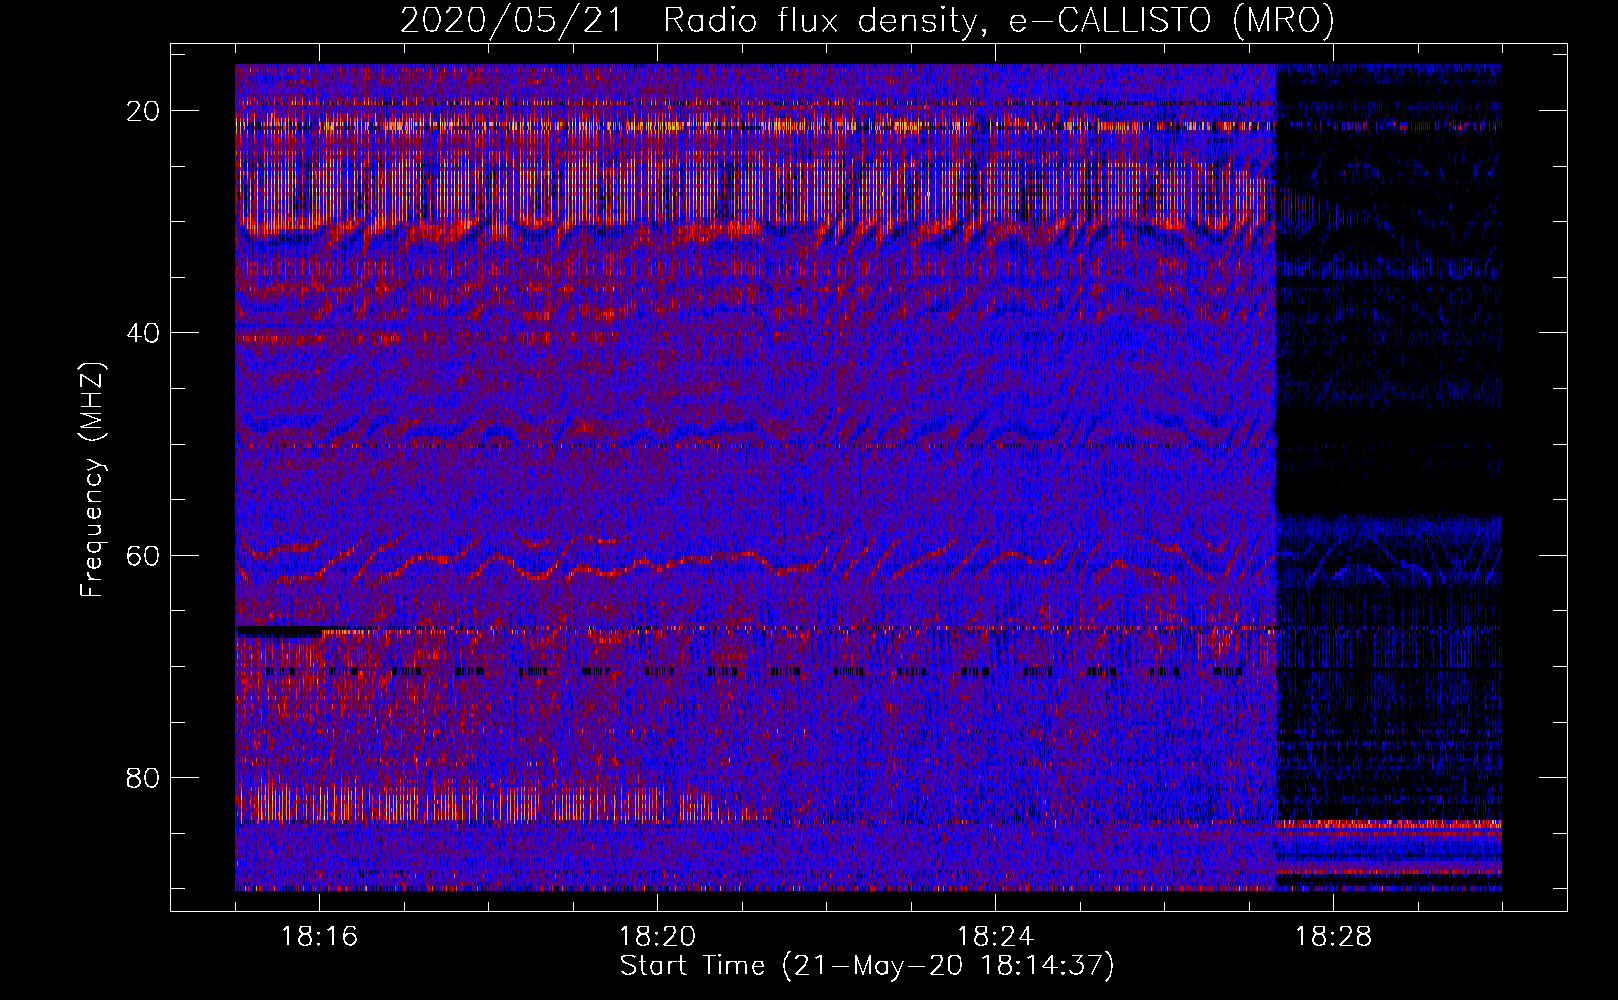Click the 60 MHz frequency tick label
Image resolution: width=1618 pixels, height=1000 pixels.
pyautogui.click(x=143, y=555)
